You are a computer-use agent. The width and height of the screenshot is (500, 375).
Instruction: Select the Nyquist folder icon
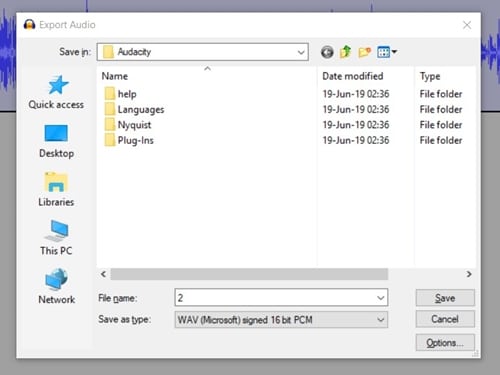[x=110, y=125]
